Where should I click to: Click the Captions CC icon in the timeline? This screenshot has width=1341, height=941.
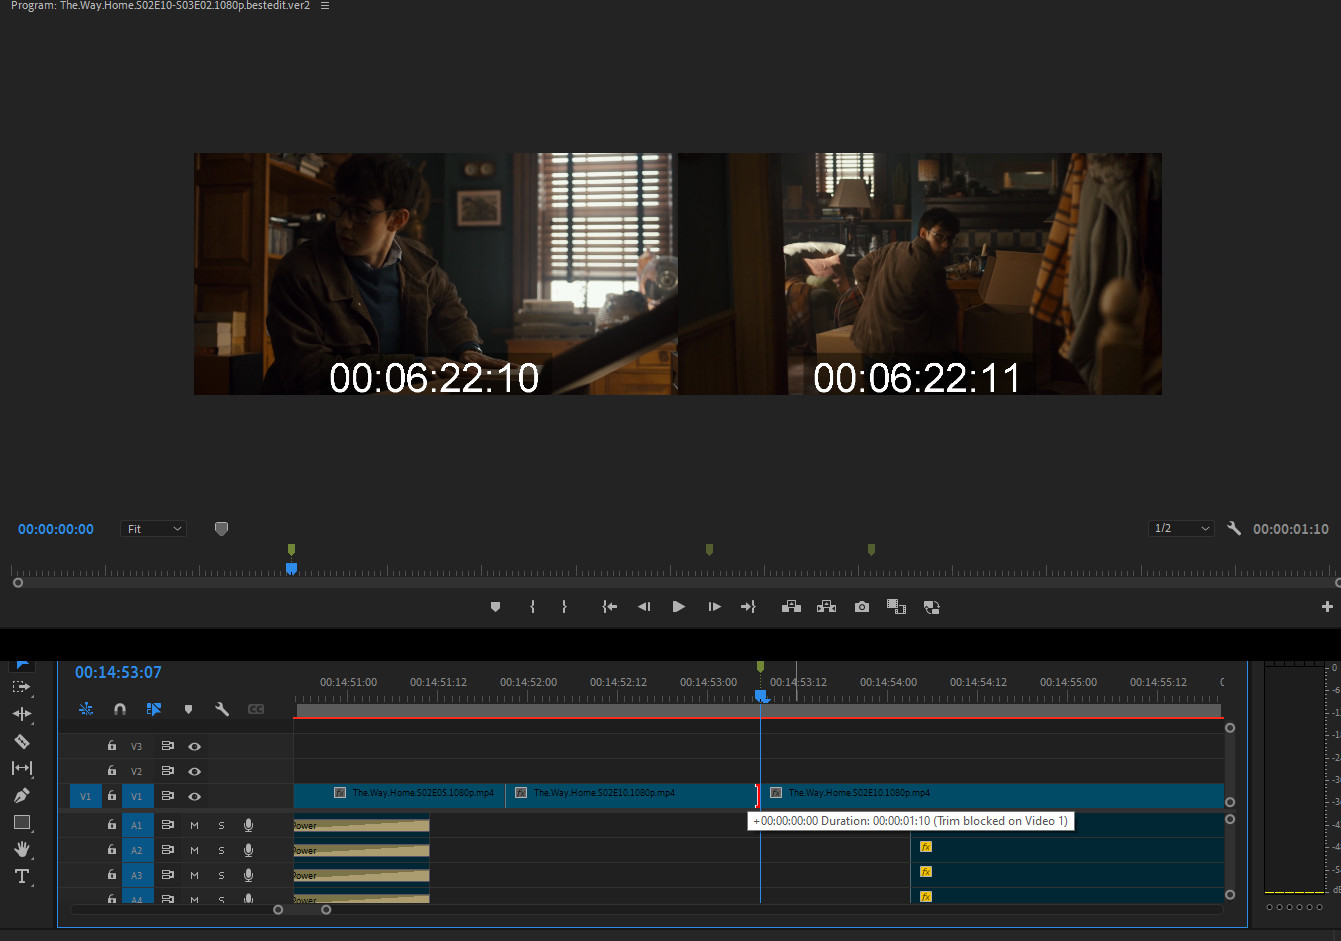(x=256, y=709)
